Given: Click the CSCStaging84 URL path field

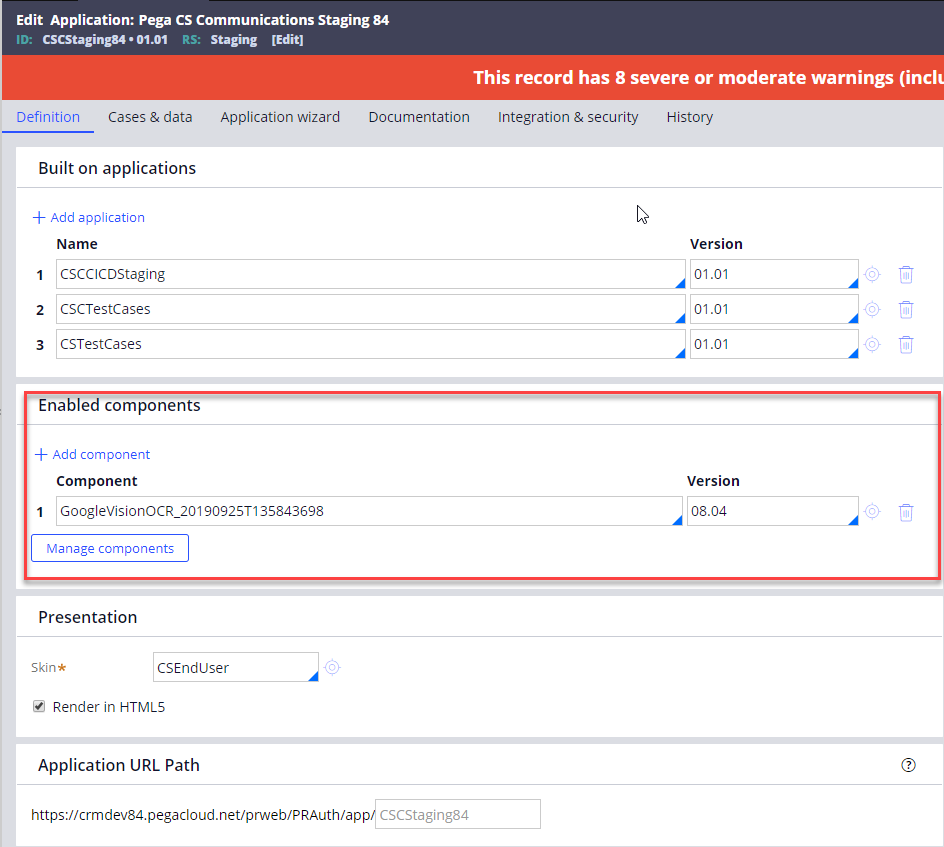Looking at the screenshot, I should point(457,814).
